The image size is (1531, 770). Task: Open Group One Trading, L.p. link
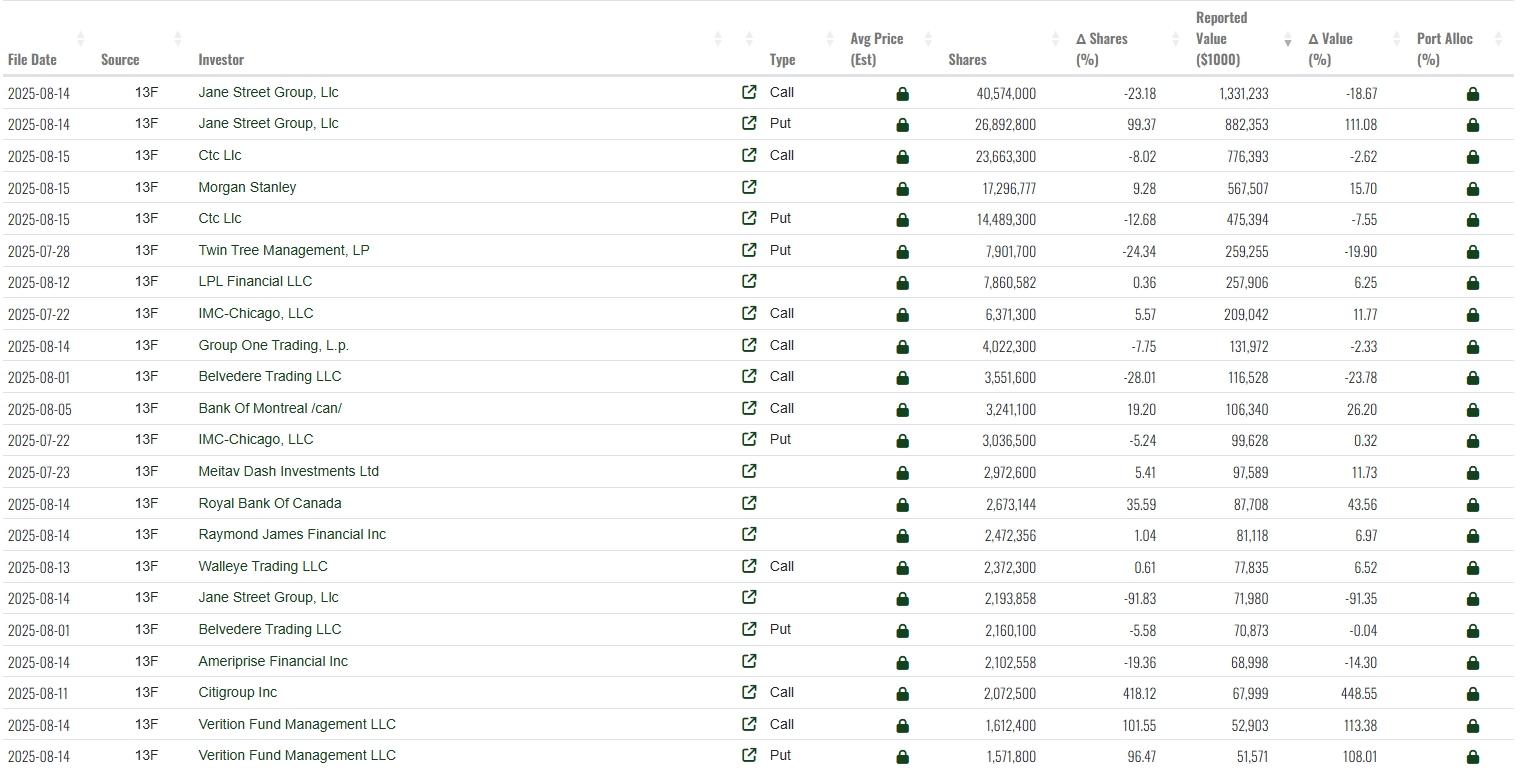tap(273, 345)
